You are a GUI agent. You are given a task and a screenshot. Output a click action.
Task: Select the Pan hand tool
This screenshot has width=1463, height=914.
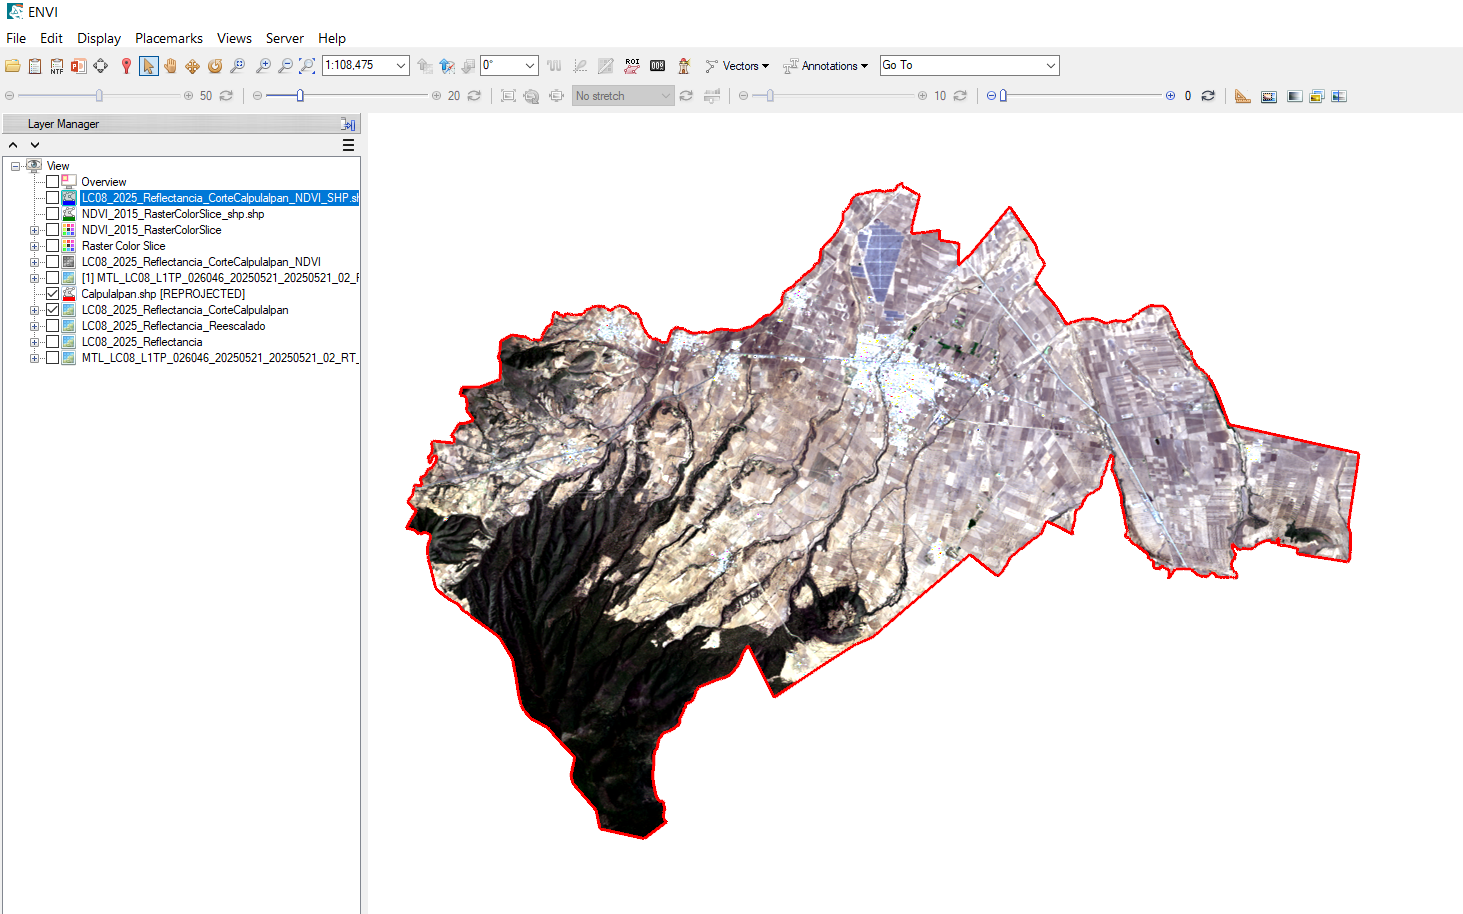pos(170,66)
